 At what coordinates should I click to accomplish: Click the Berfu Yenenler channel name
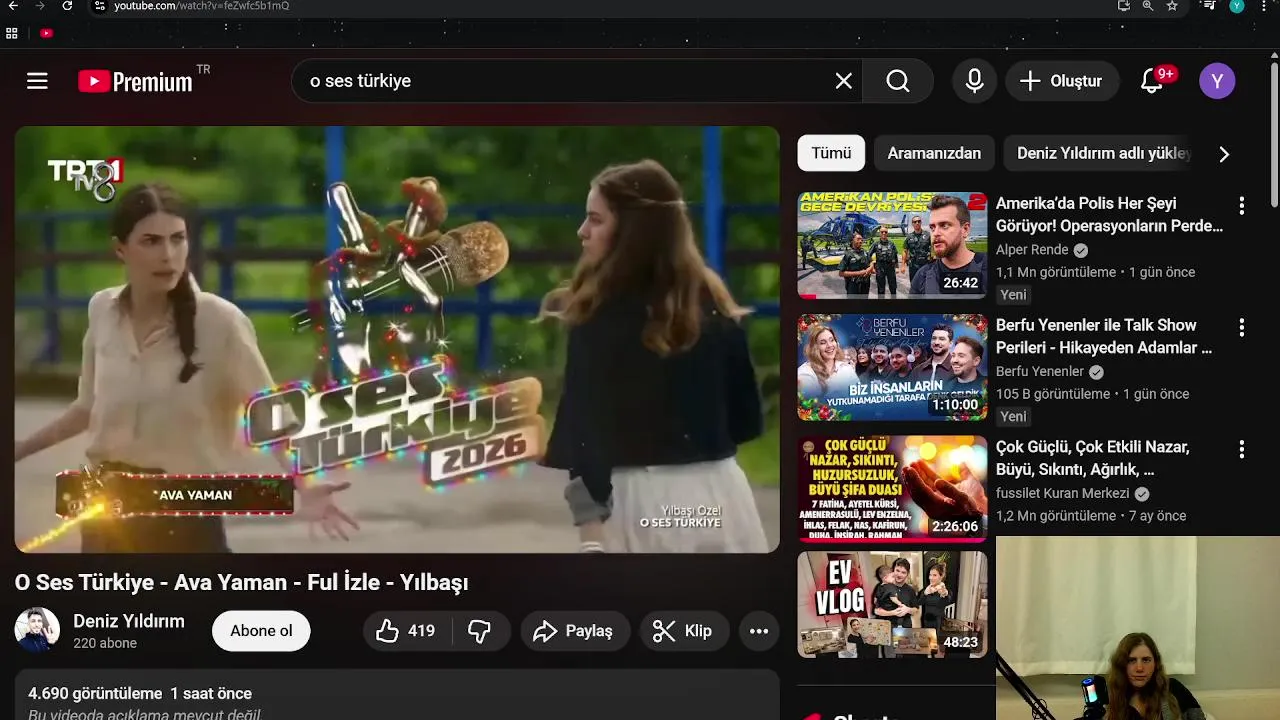pyautogui.click(x=1040, y=372)
